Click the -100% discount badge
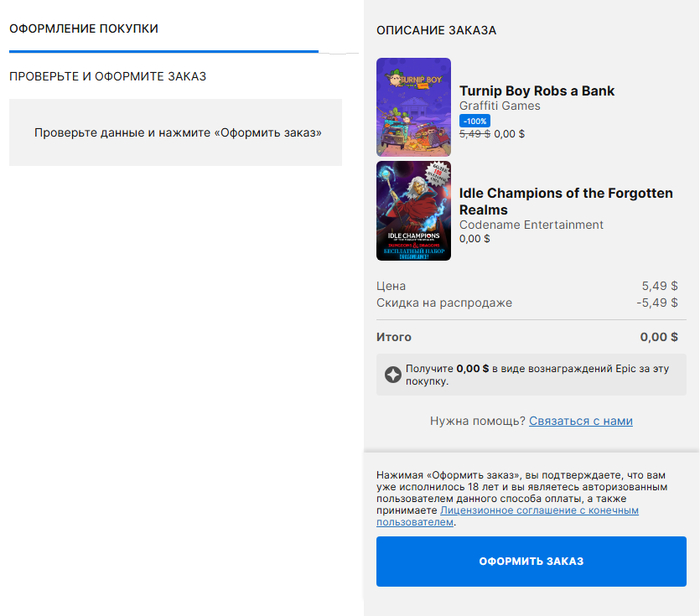This screenshot has width=700, height=616. [475, 121]
